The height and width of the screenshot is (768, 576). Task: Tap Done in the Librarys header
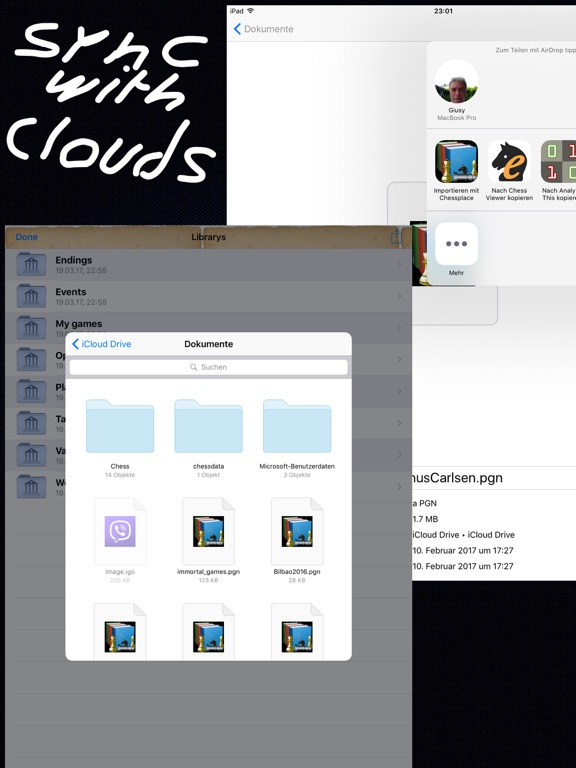[x=26, y=237]
